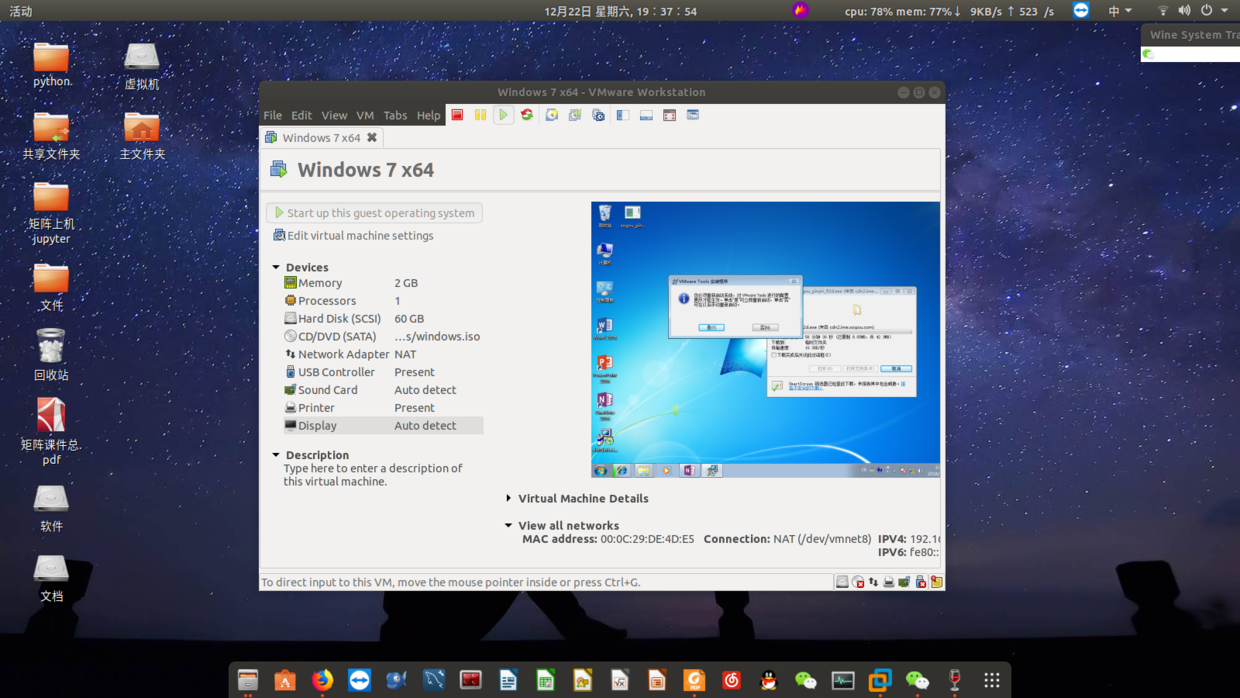Open the VM menu
1240x698 pixels.
[365, 115]
